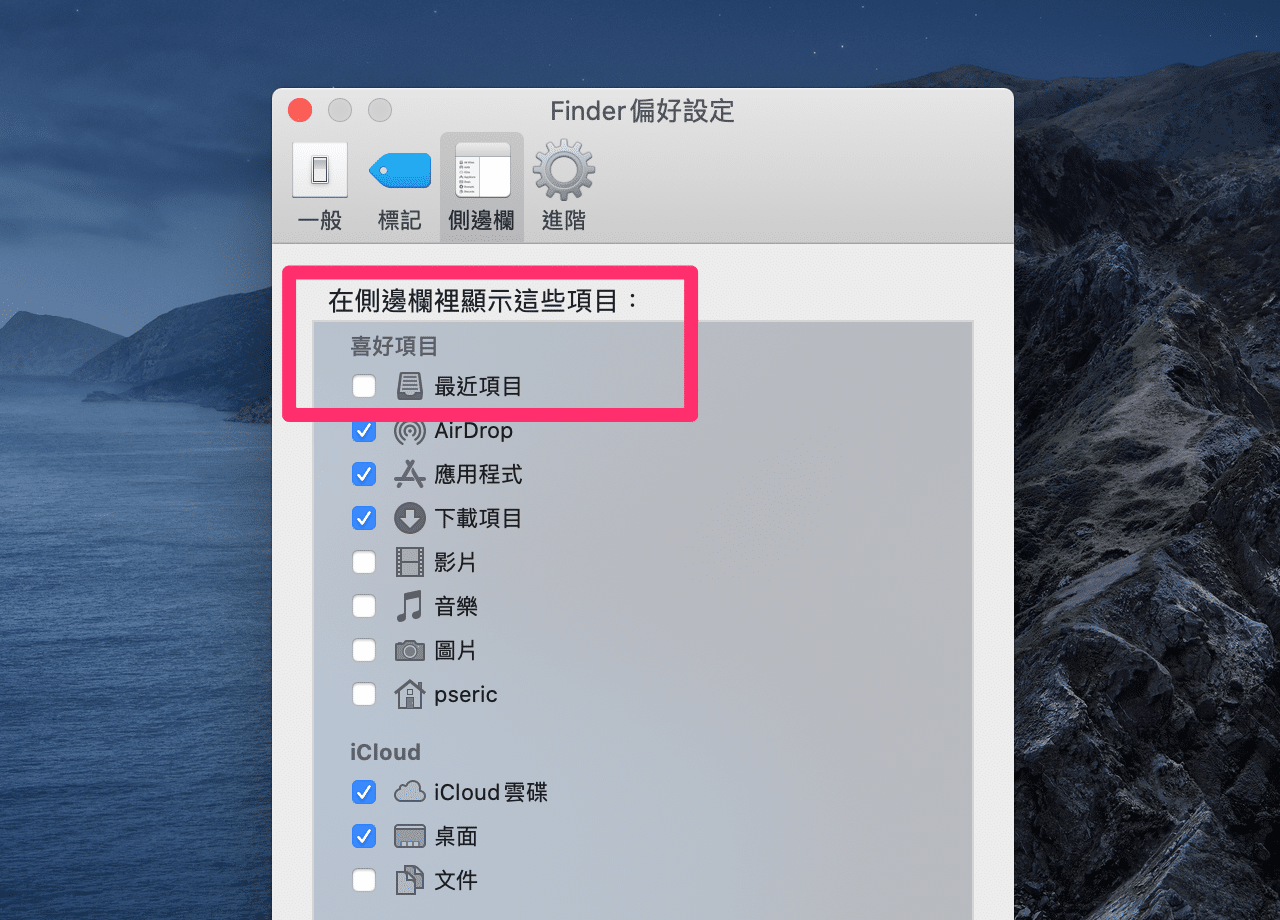Close the Finder偏好設定 window
Image resolution: width=1280 pixels, height=920 pixels.
click(x=300, y=110)
